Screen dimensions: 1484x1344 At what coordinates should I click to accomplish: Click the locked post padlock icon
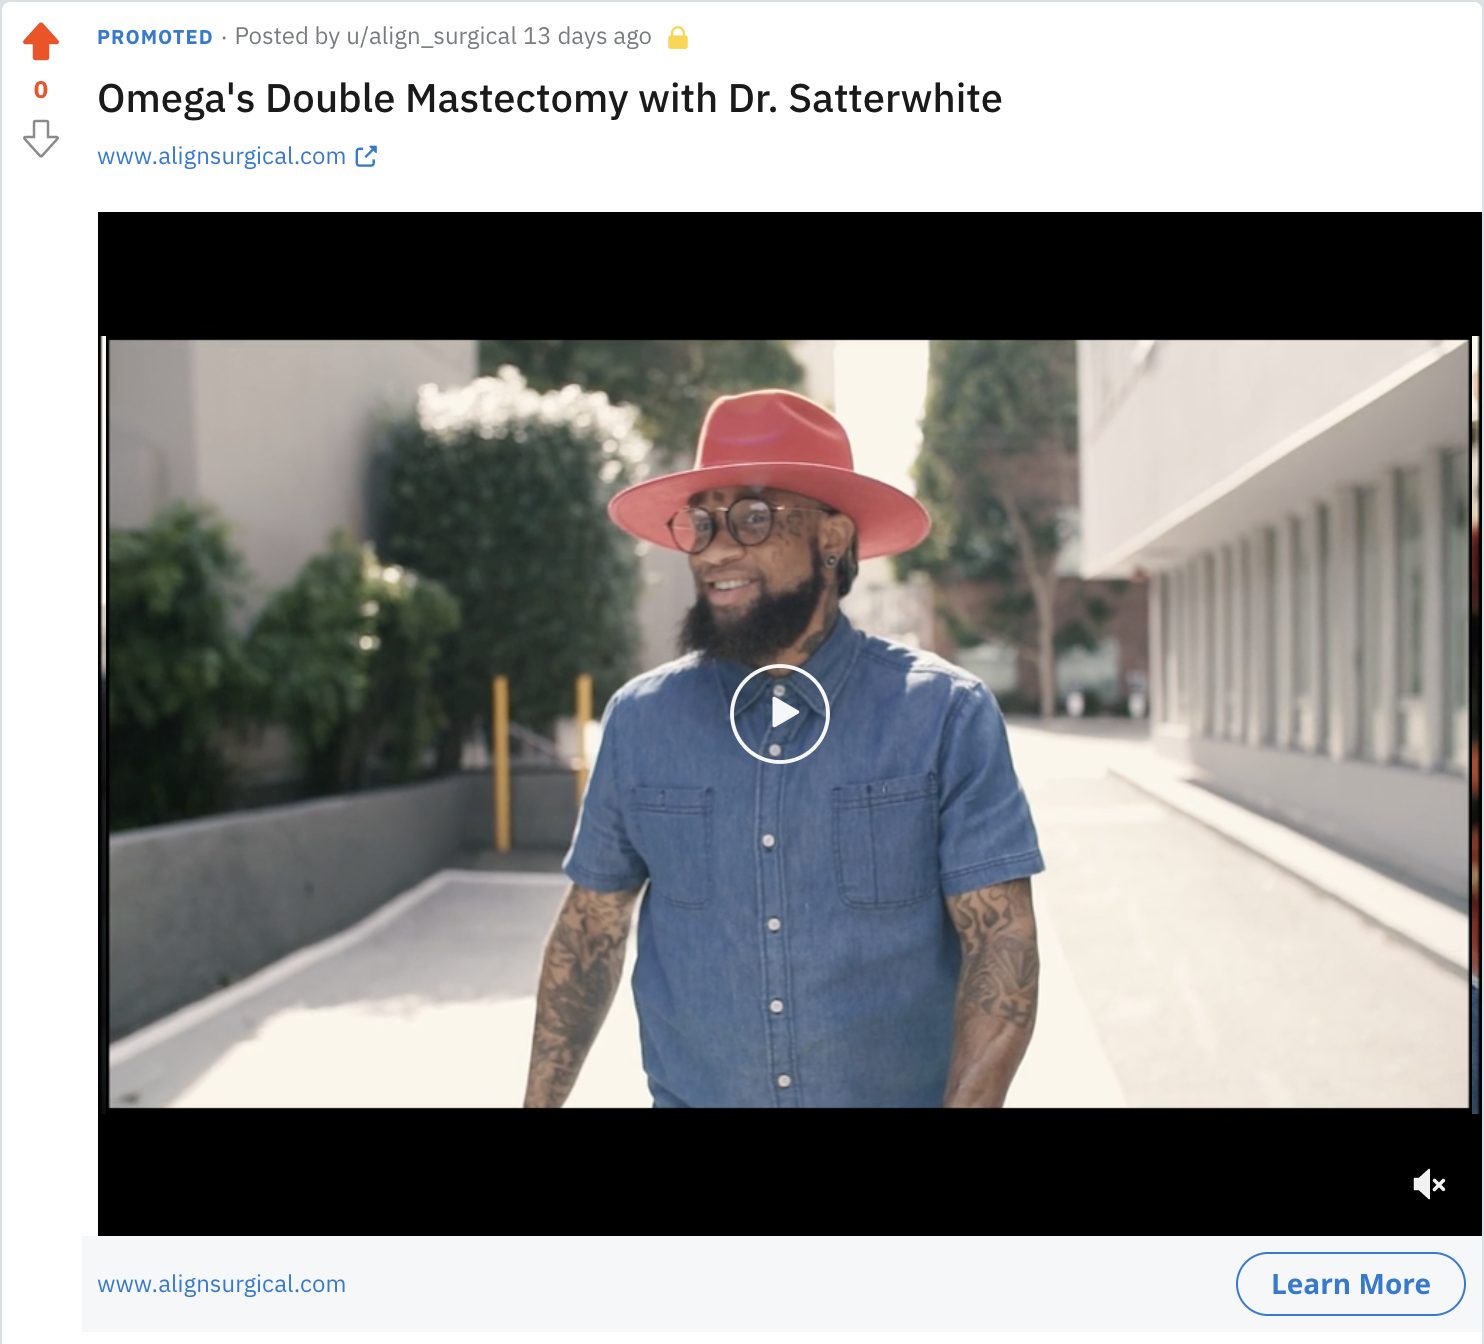678,38
